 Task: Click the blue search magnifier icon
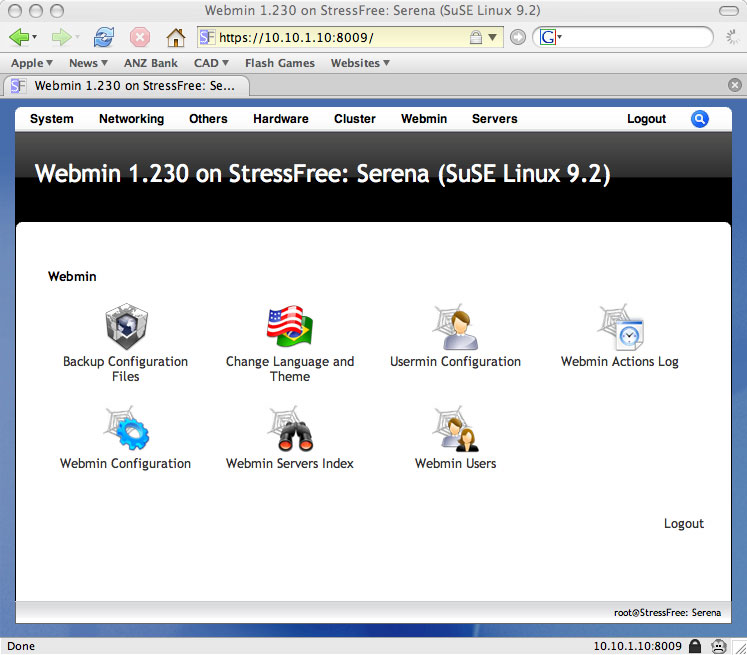point(699,119)
